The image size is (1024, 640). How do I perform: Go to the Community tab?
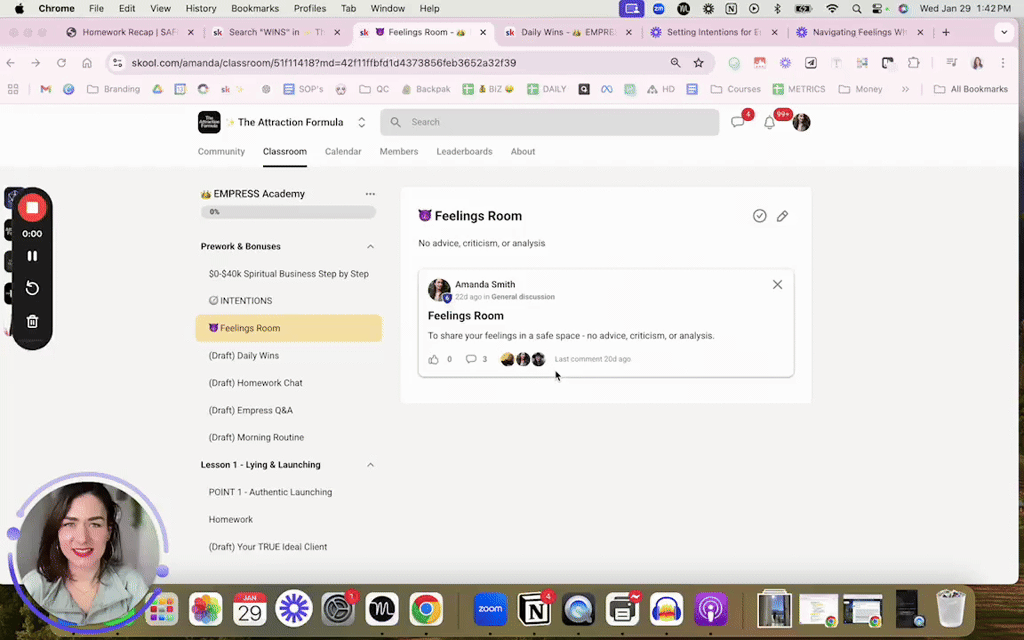pos(221,152)
